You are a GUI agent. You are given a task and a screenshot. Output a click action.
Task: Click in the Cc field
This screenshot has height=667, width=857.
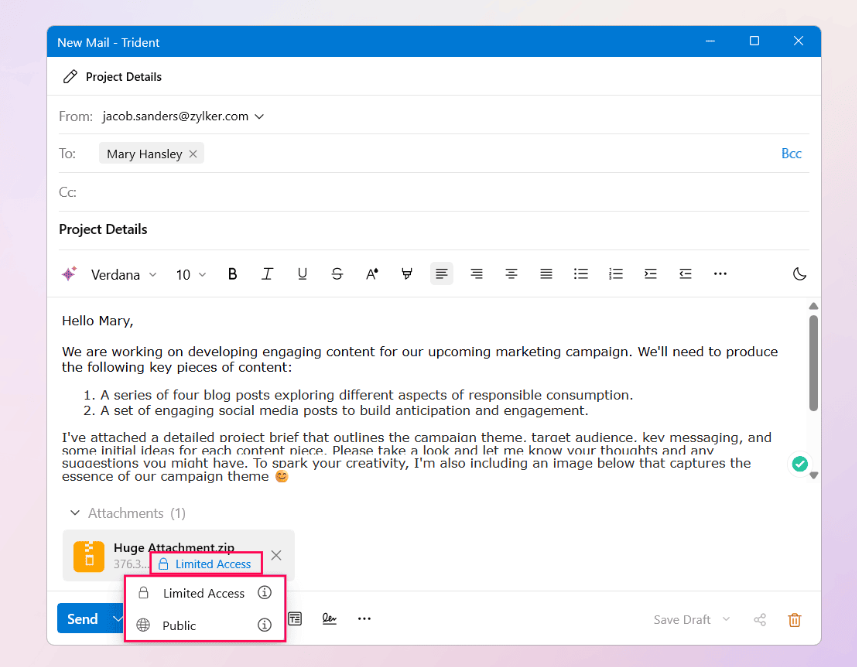pos(434,192)
